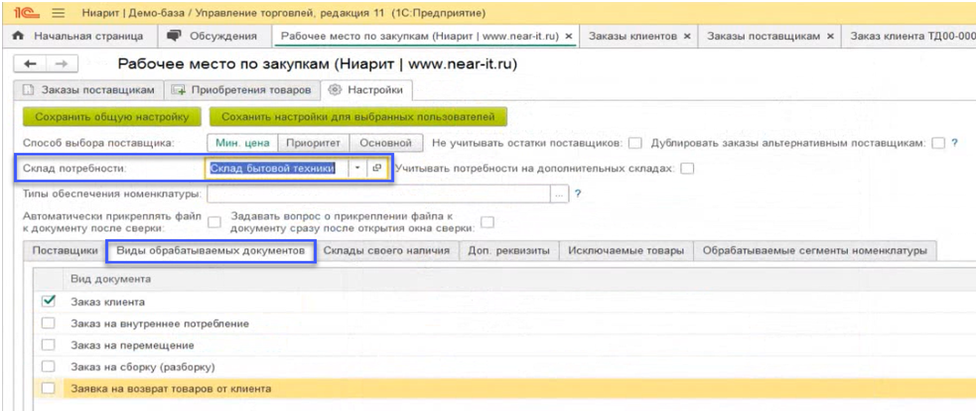The image size is (978, 413).
Task: Open the Исключаемые товары sub-tab
Action: (626, 250)
